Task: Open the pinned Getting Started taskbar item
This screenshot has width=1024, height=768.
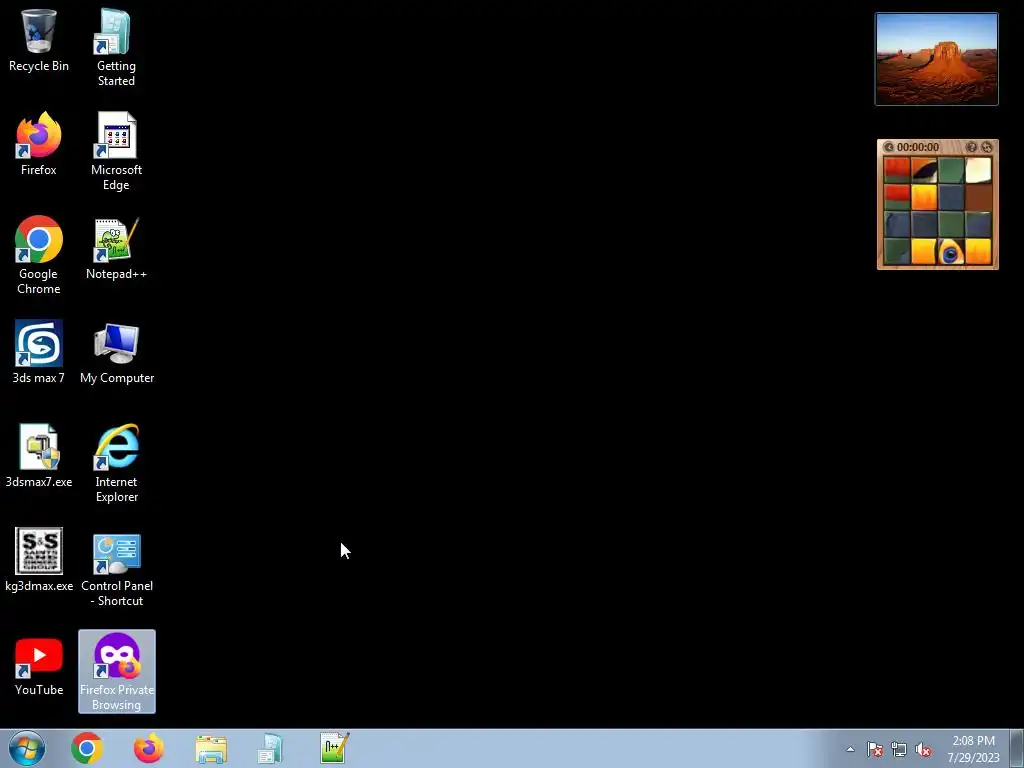Action: point(270,749)
